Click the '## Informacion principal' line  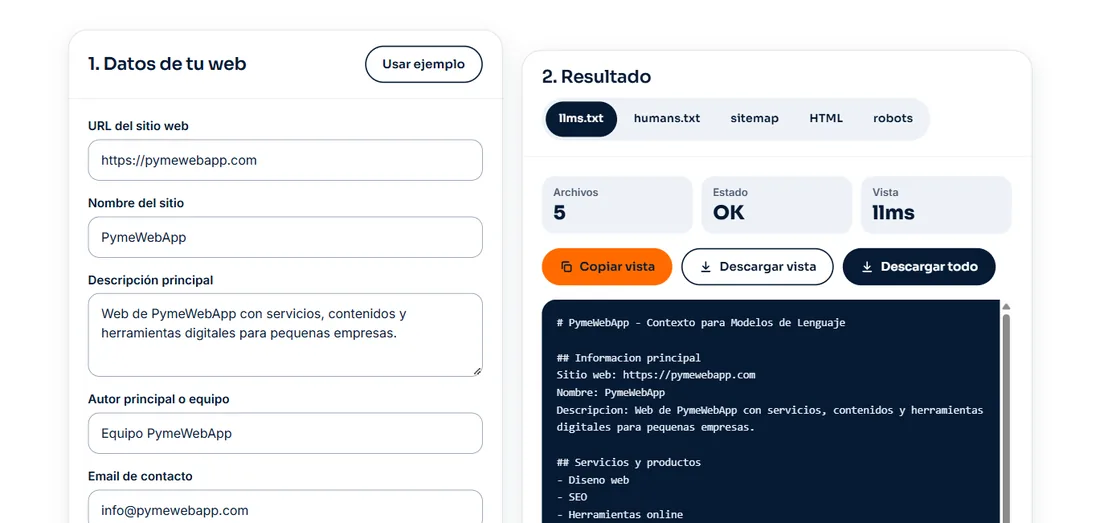pos(629,358)
